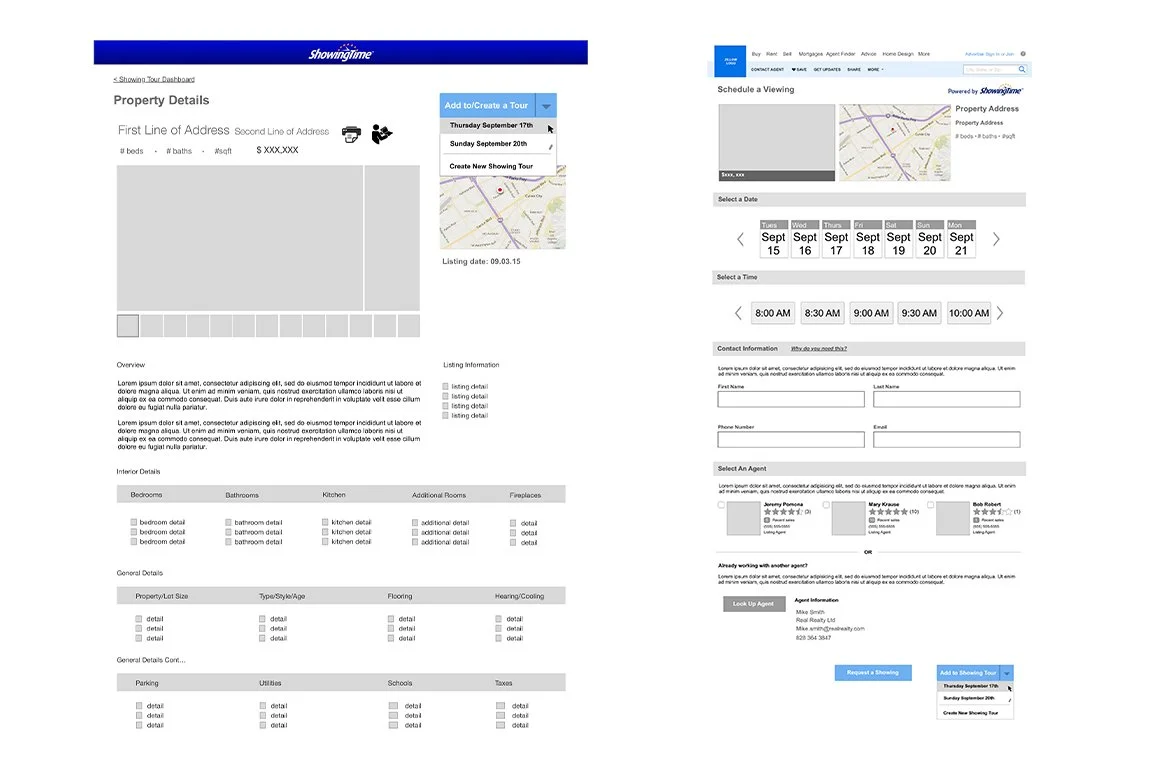Choose Sunday September 20th in left tour menu

(498, 144)
